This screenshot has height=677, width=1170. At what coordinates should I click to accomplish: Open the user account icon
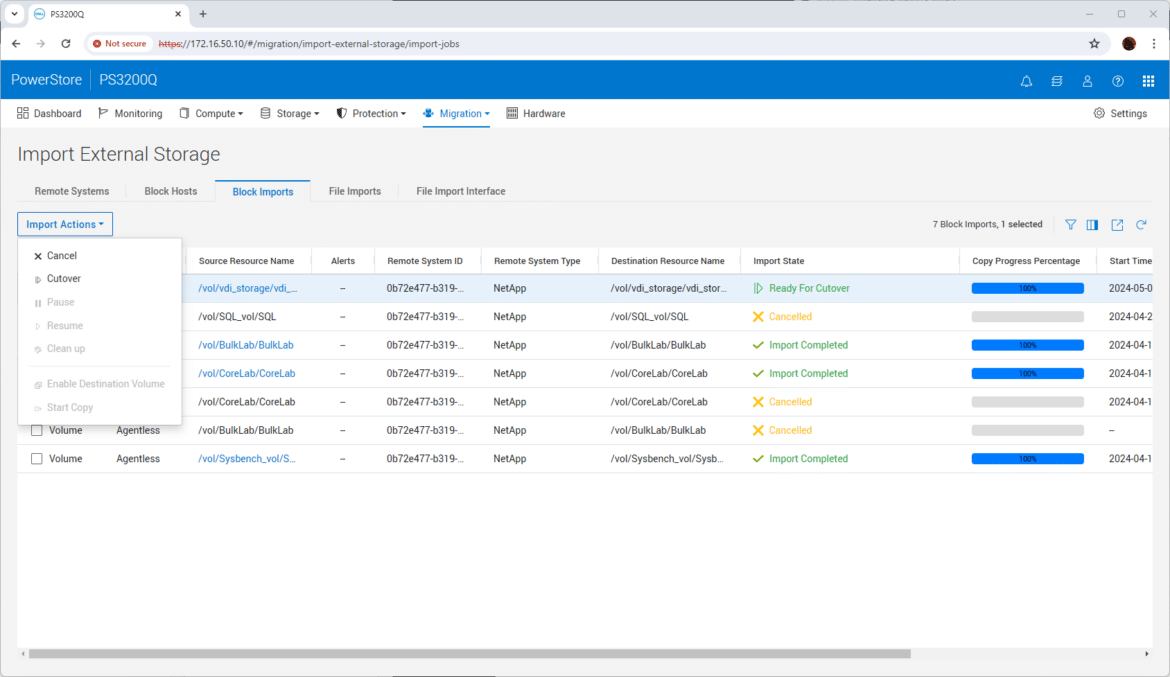tap(1087, 81)
